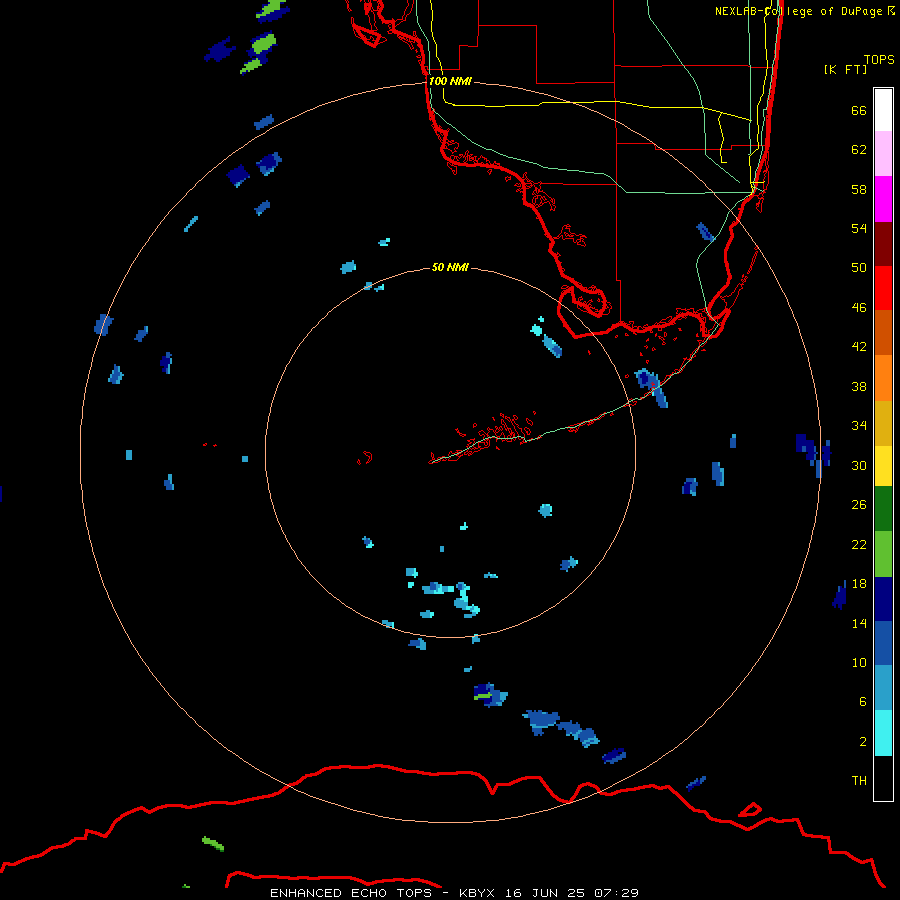Click the 'TOPS' legend heading

point(879,59)
